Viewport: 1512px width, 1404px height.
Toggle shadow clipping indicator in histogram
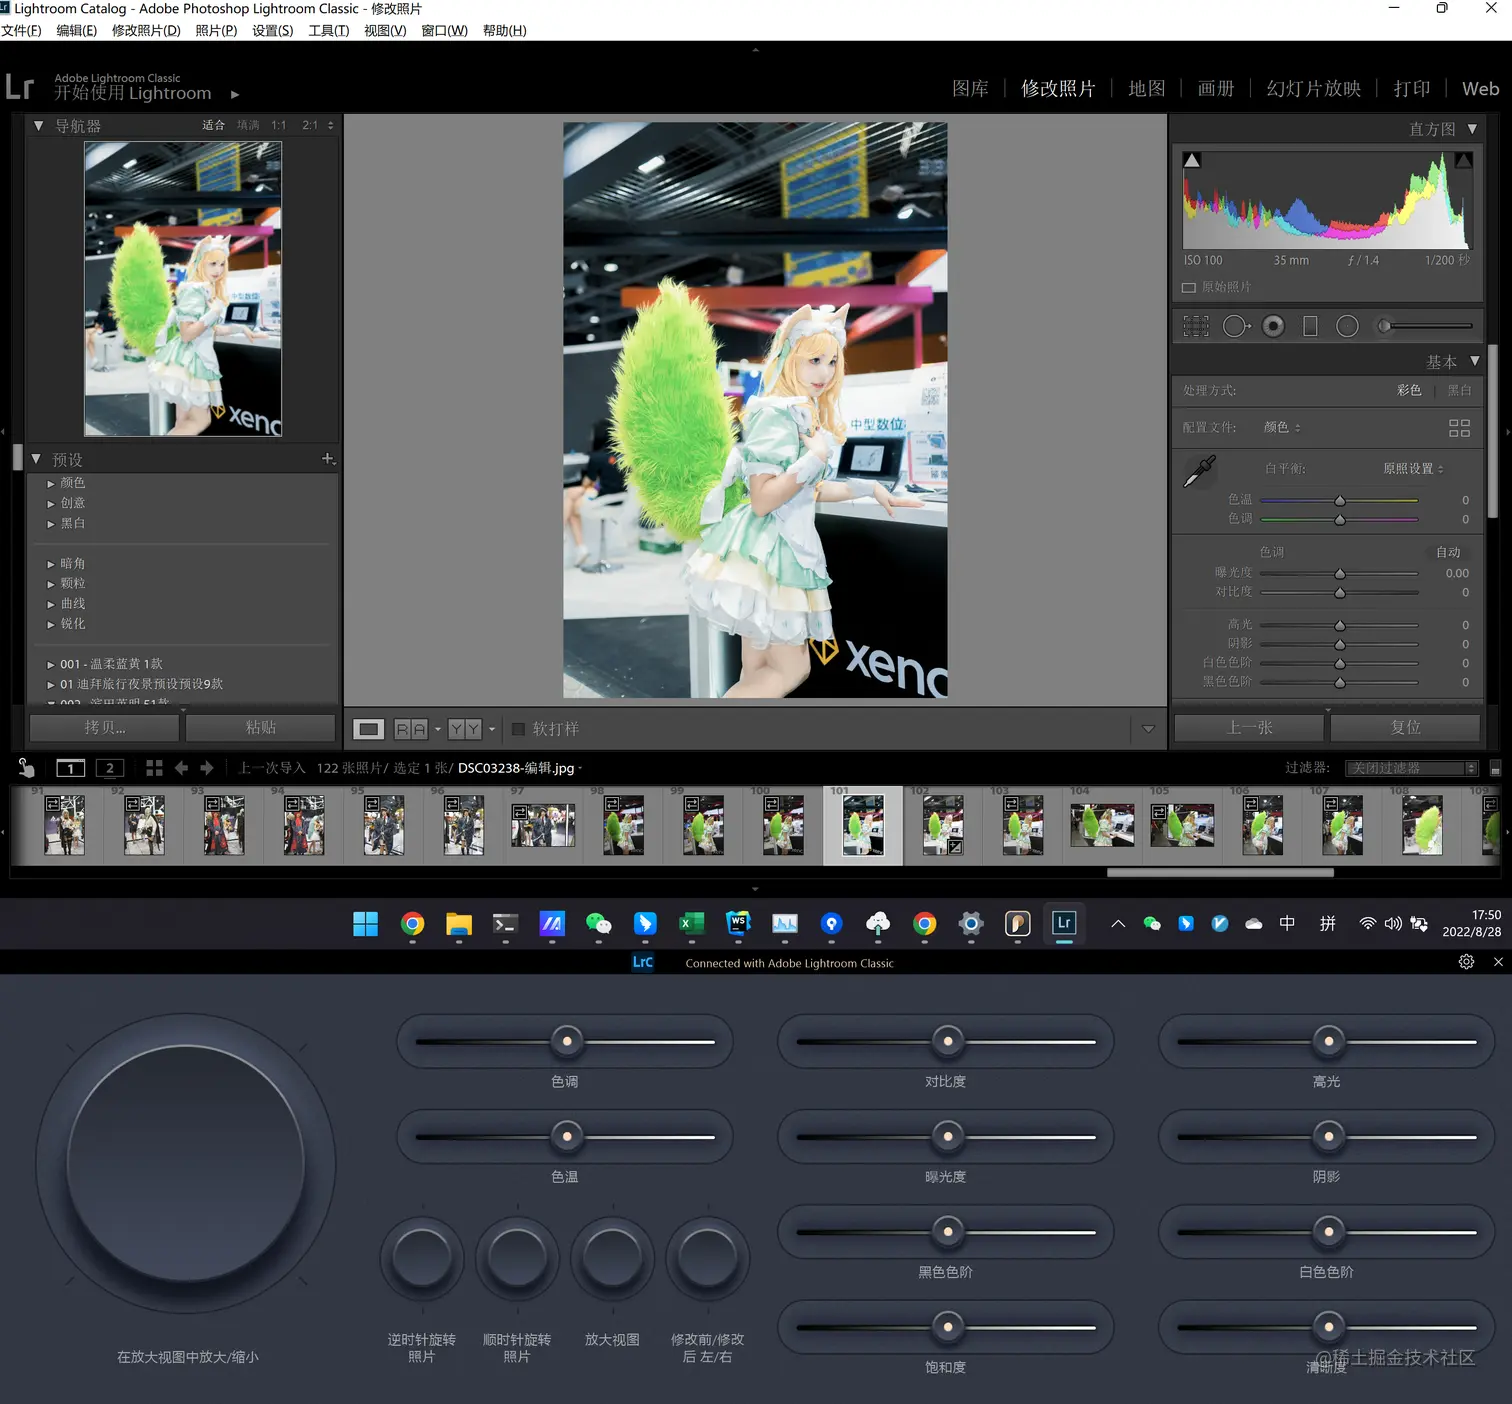[x=1191, y=160]
